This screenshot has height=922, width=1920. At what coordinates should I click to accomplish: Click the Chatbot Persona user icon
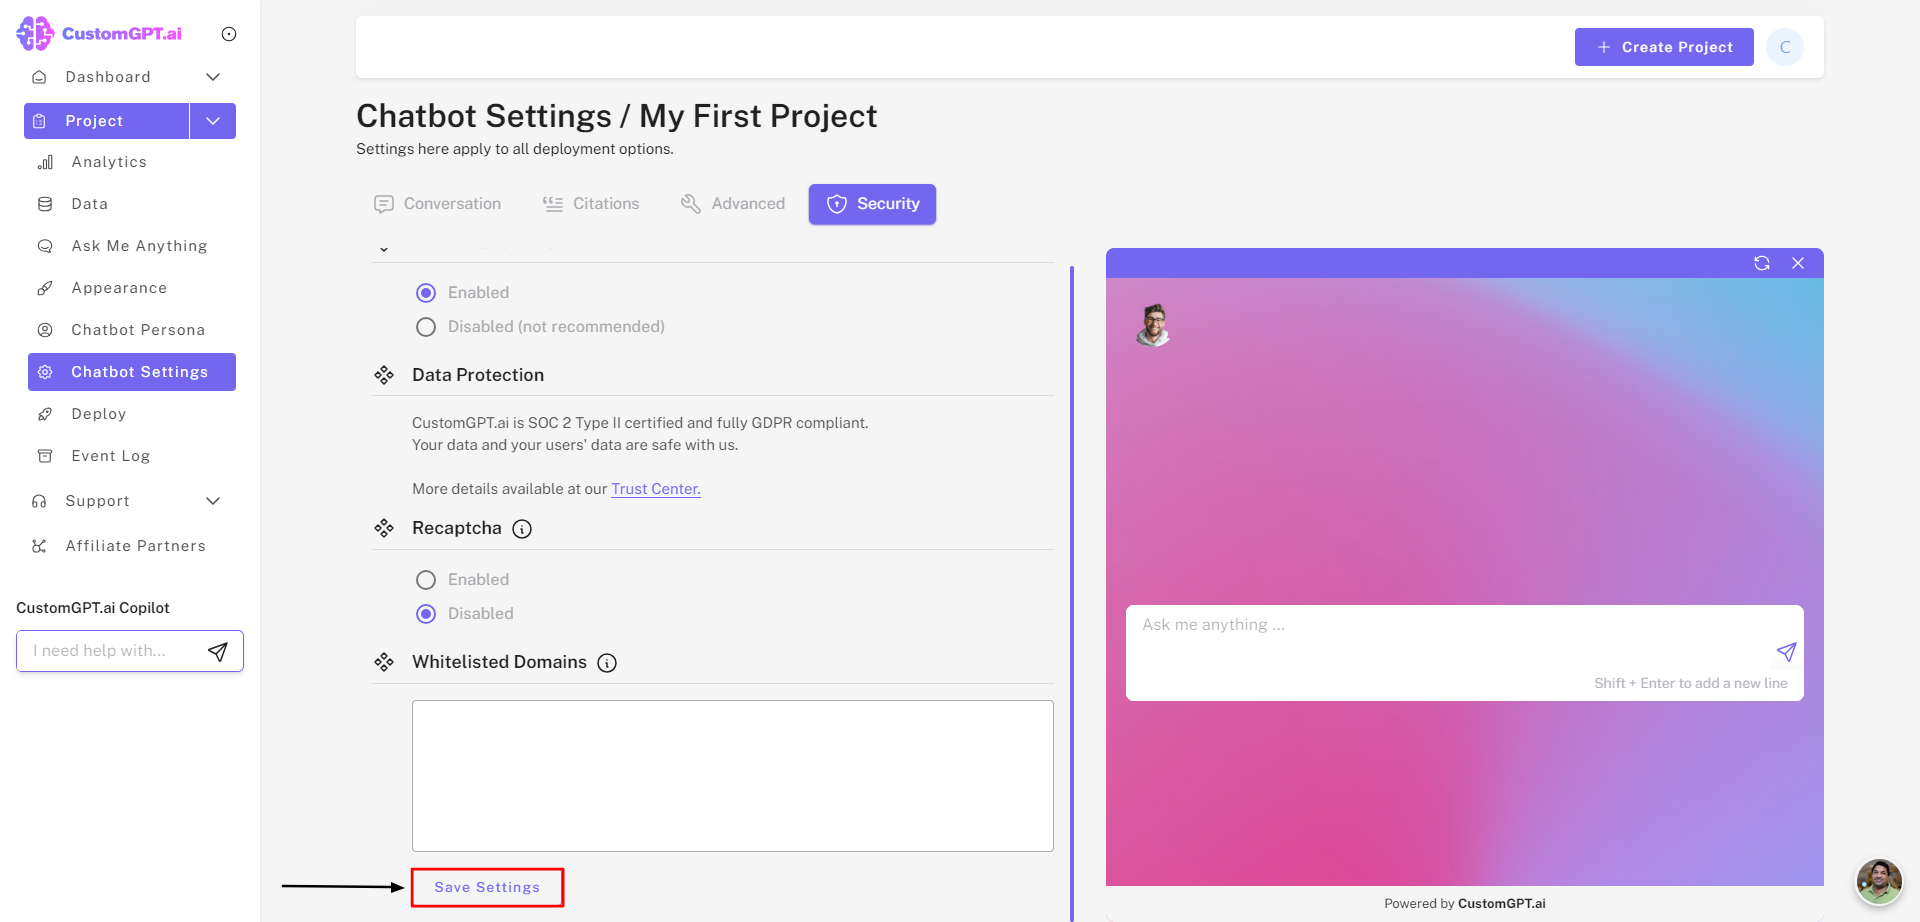[x=45, y=330]
